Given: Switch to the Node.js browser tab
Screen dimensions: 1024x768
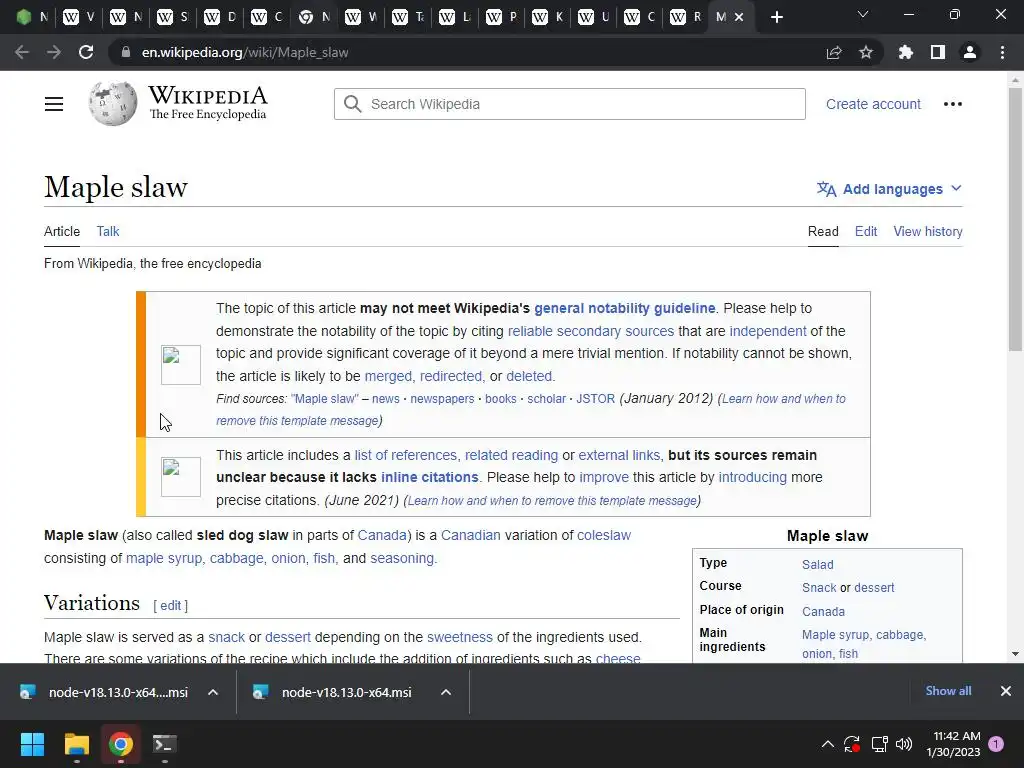Looking at the screenshot, I should coord(33,17).
